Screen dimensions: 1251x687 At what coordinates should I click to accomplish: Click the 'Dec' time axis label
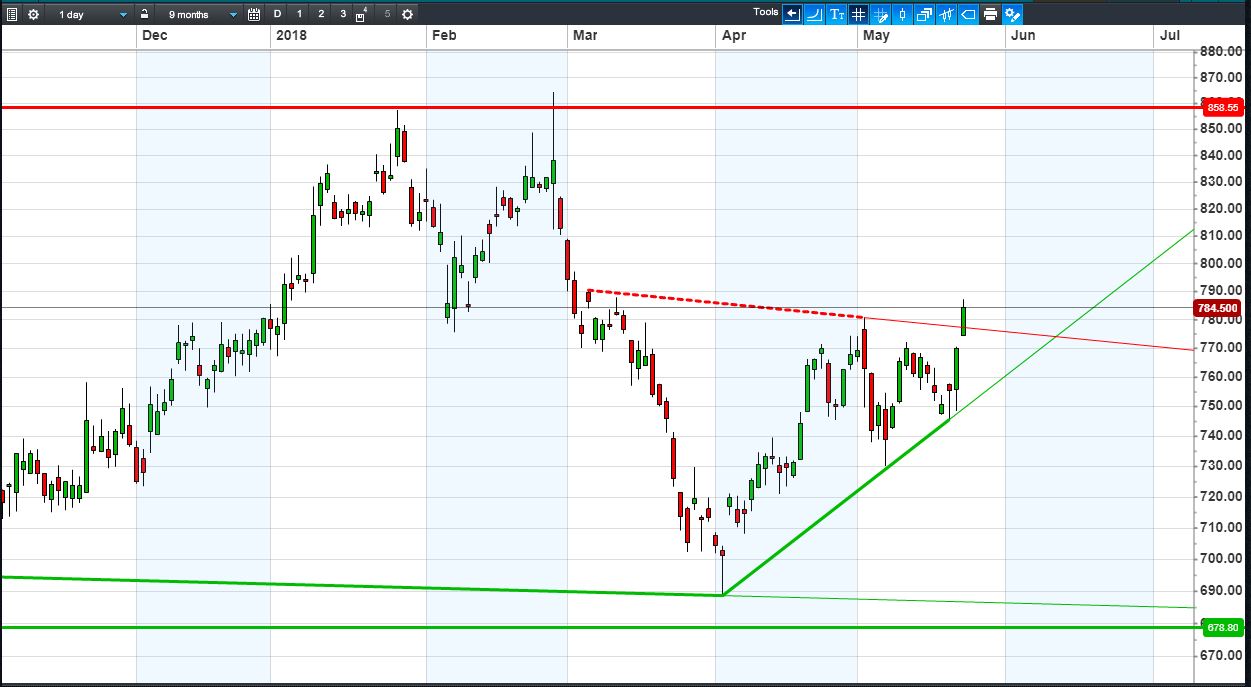153,35
